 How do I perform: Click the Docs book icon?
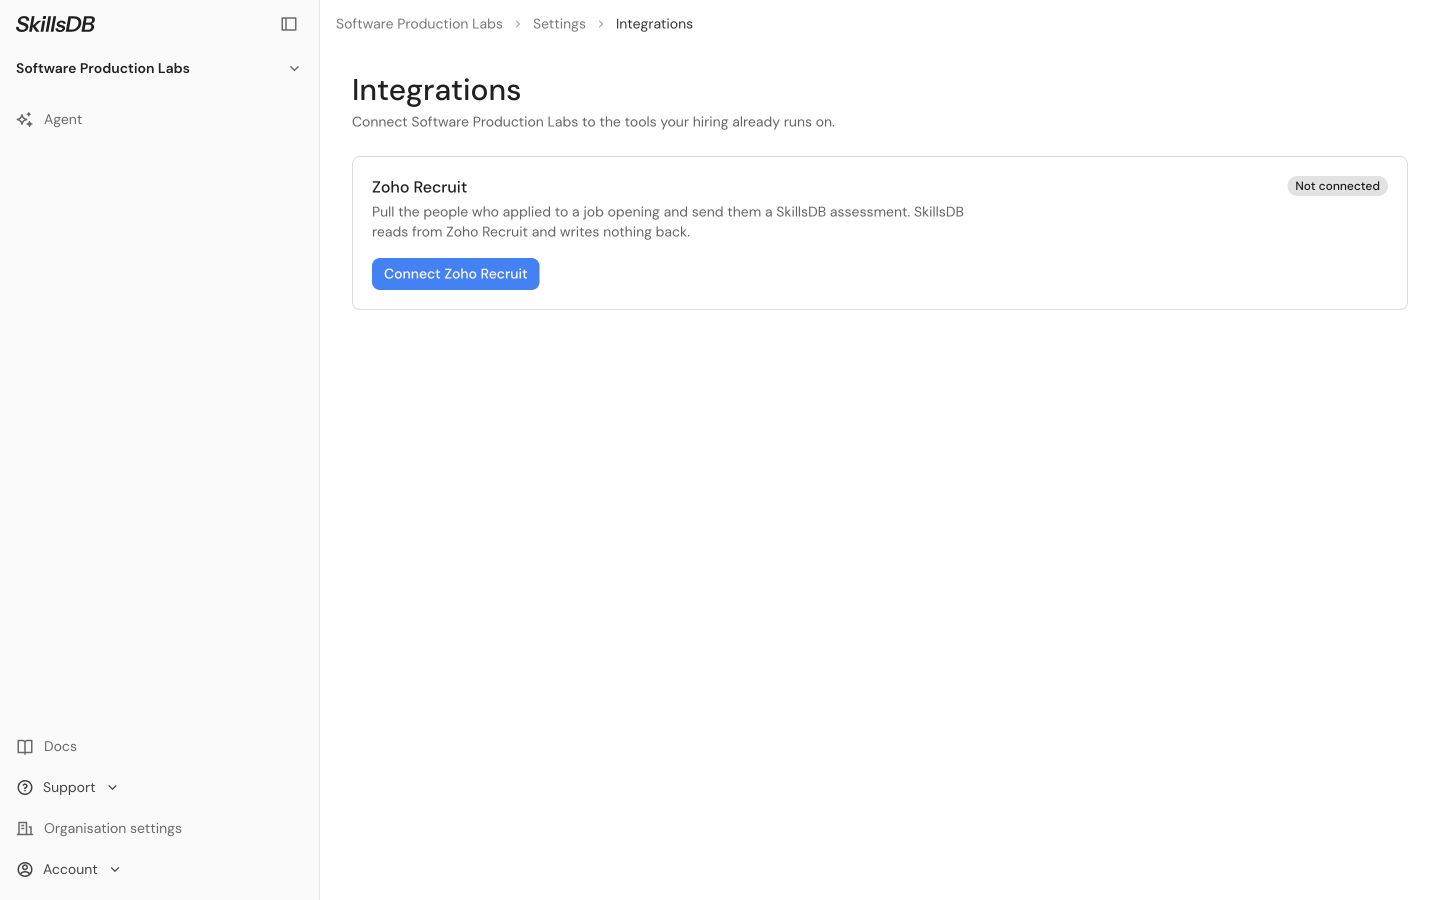(x=25, y=747)
